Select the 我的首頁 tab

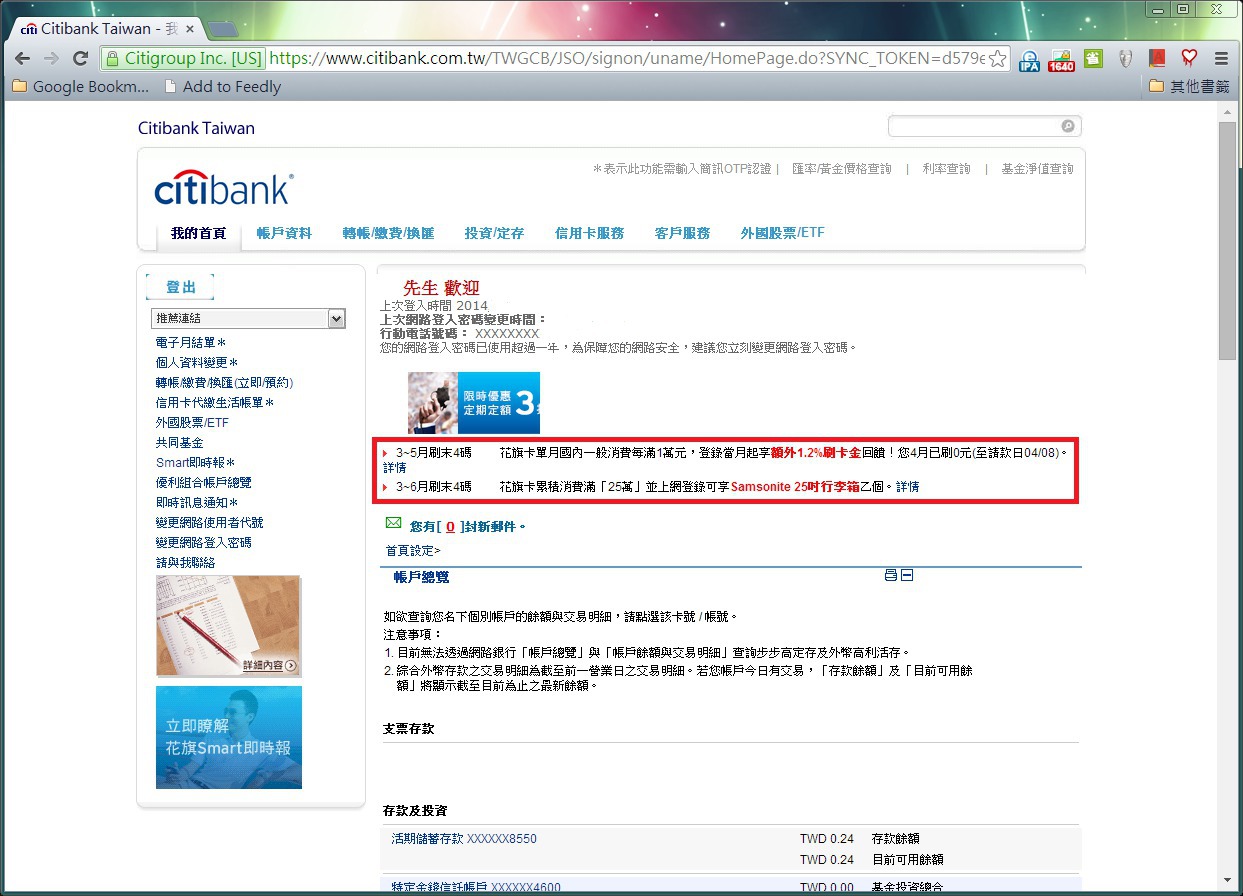[198, 233]
